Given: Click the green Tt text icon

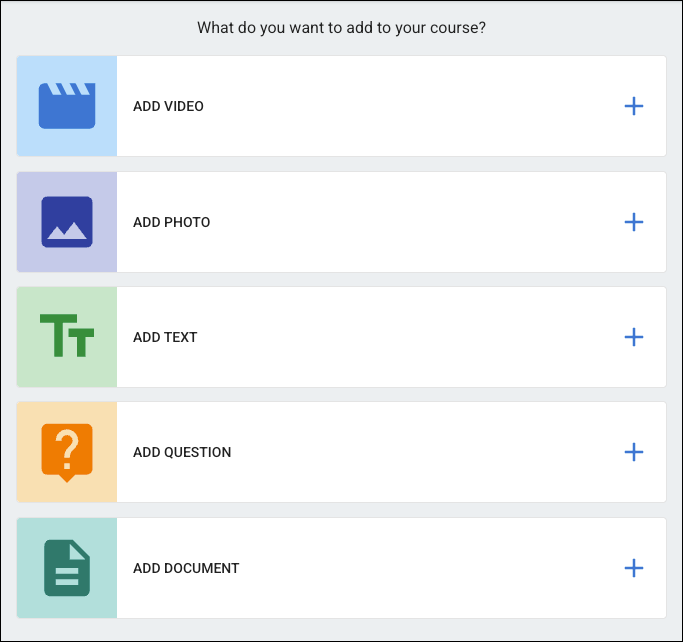Looking at the screenshot, I should pyautogui.click(x=67, y=336).
